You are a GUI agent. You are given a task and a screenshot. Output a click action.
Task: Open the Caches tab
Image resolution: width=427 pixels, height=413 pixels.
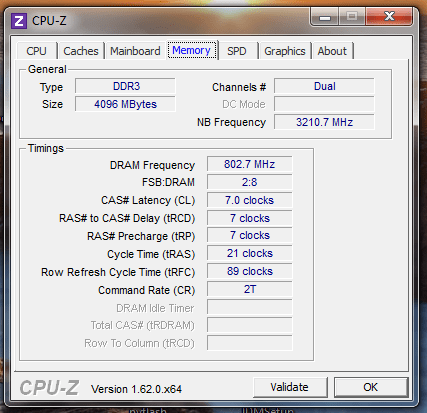pyautogui.click(x=81, y=51)
